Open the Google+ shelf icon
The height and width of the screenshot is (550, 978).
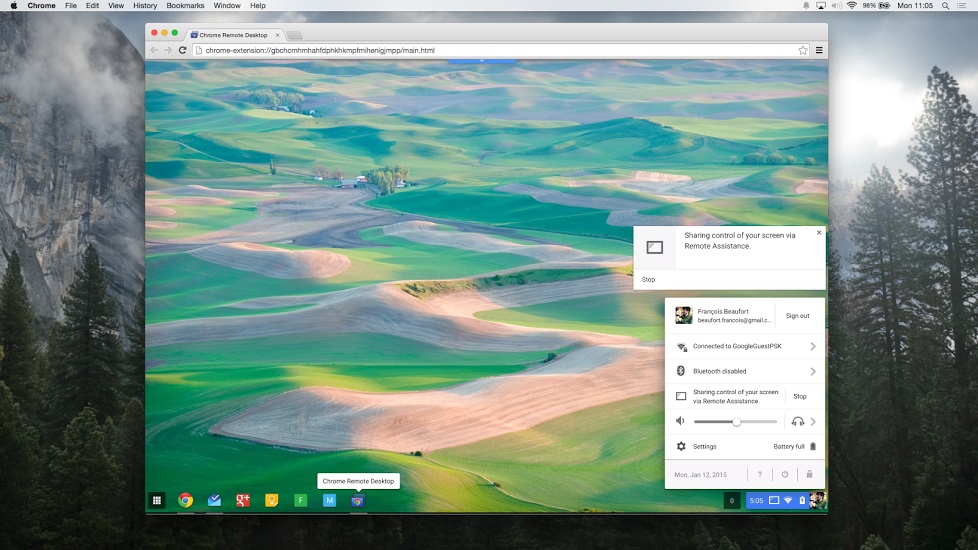(x=243, y=500)
